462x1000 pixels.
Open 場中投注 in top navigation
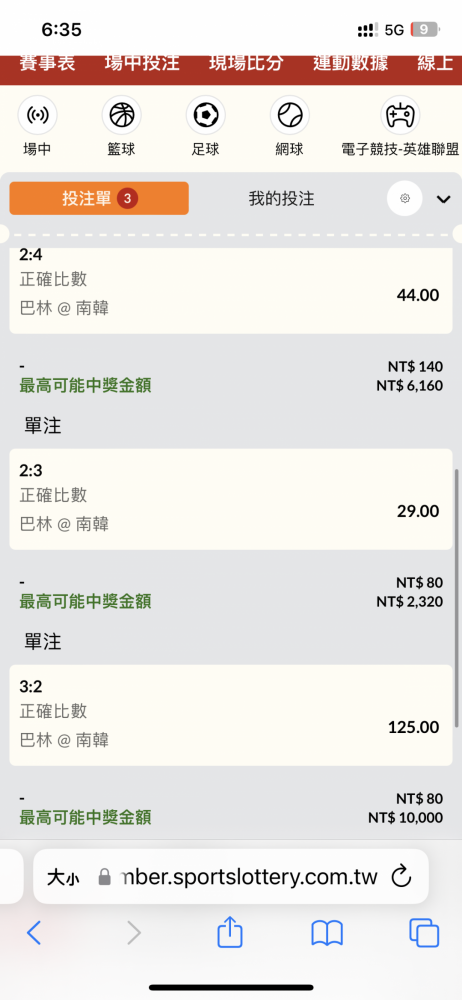(x=142, y=64)
